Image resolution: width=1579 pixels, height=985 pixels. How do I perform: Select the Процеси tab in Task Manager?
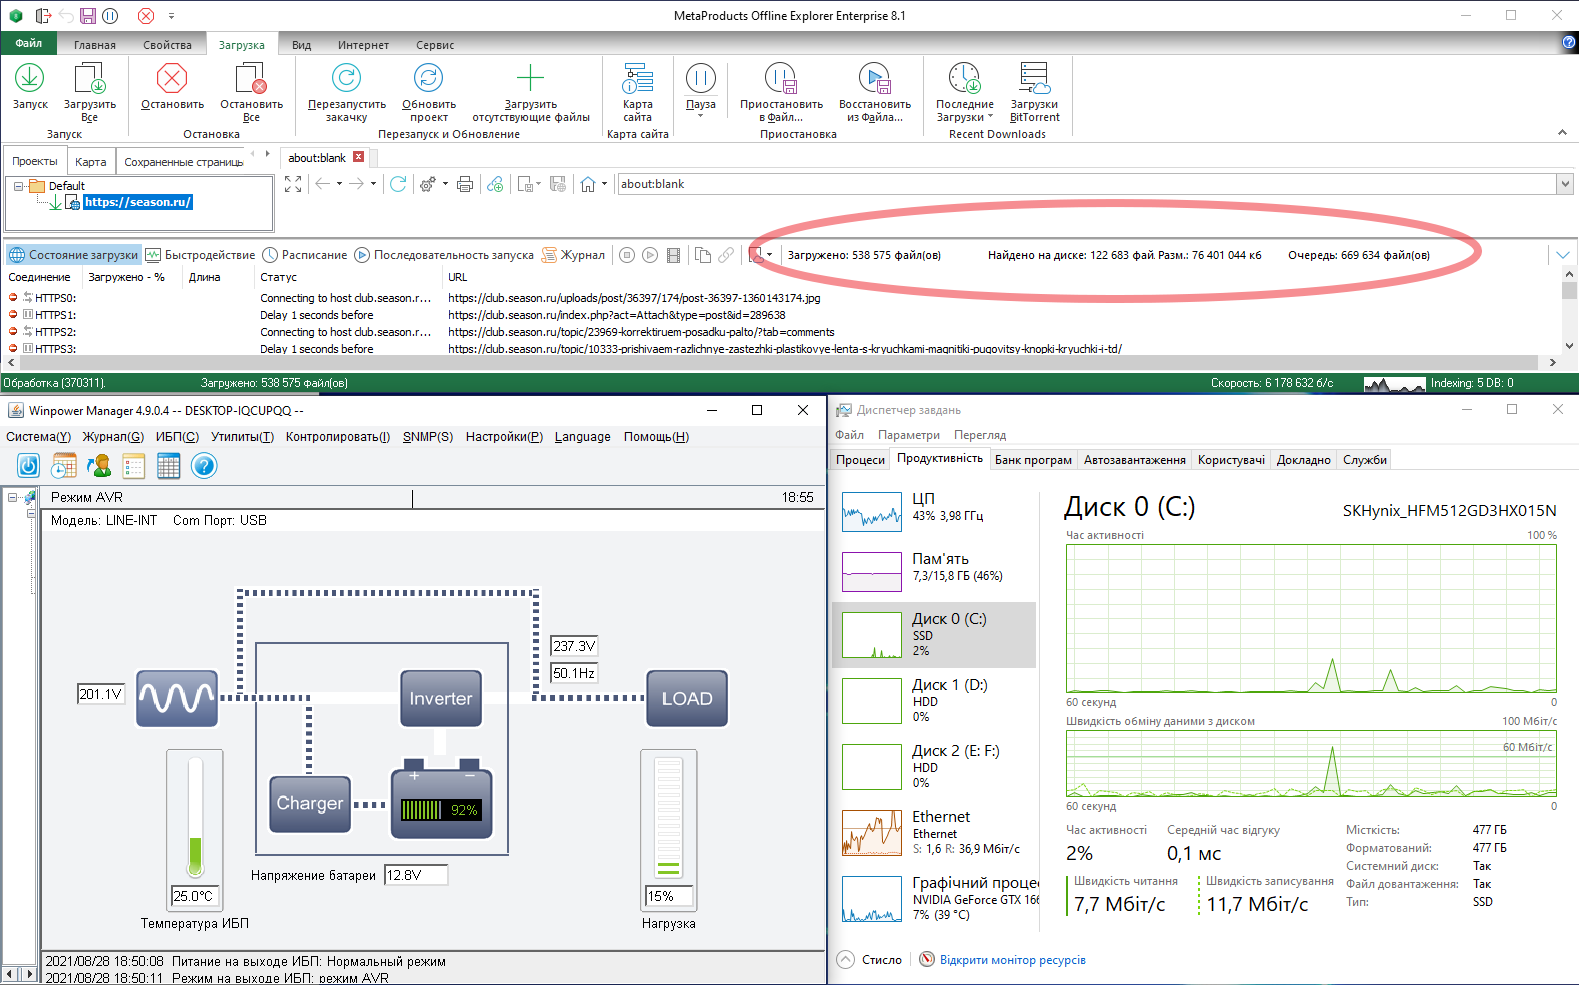(861, 460)
